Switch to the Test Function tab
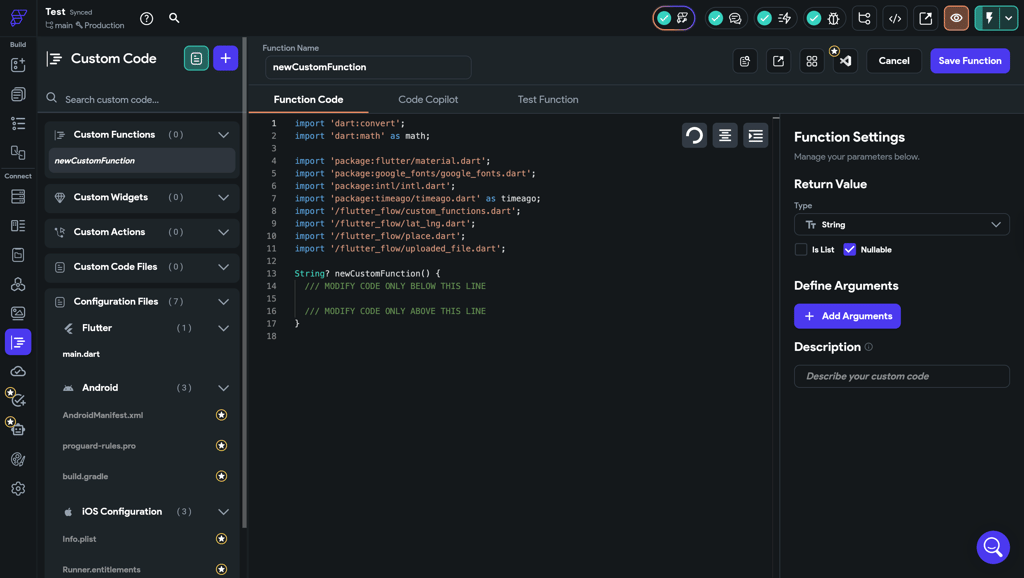 (x=548, y=99)
